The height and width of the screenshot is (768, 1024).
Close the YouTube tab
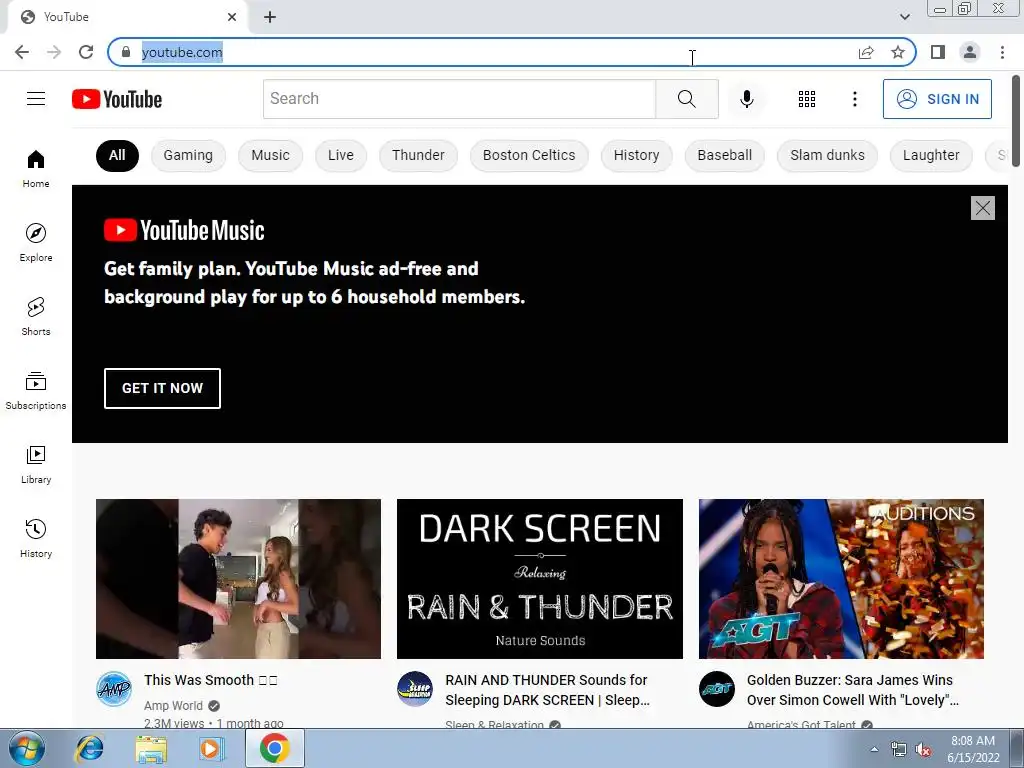[232, 17]
